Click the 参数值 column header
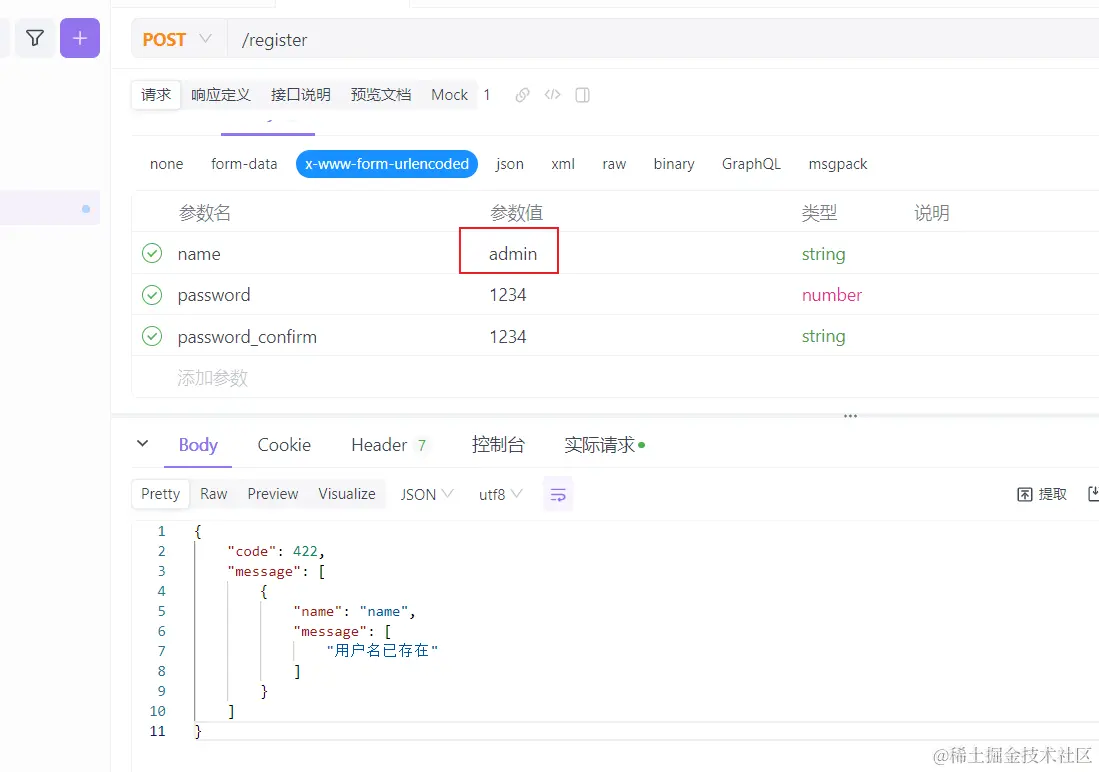Image resolution: width=1099 pixels, height=772 pixels. click(x=516, y=212)
